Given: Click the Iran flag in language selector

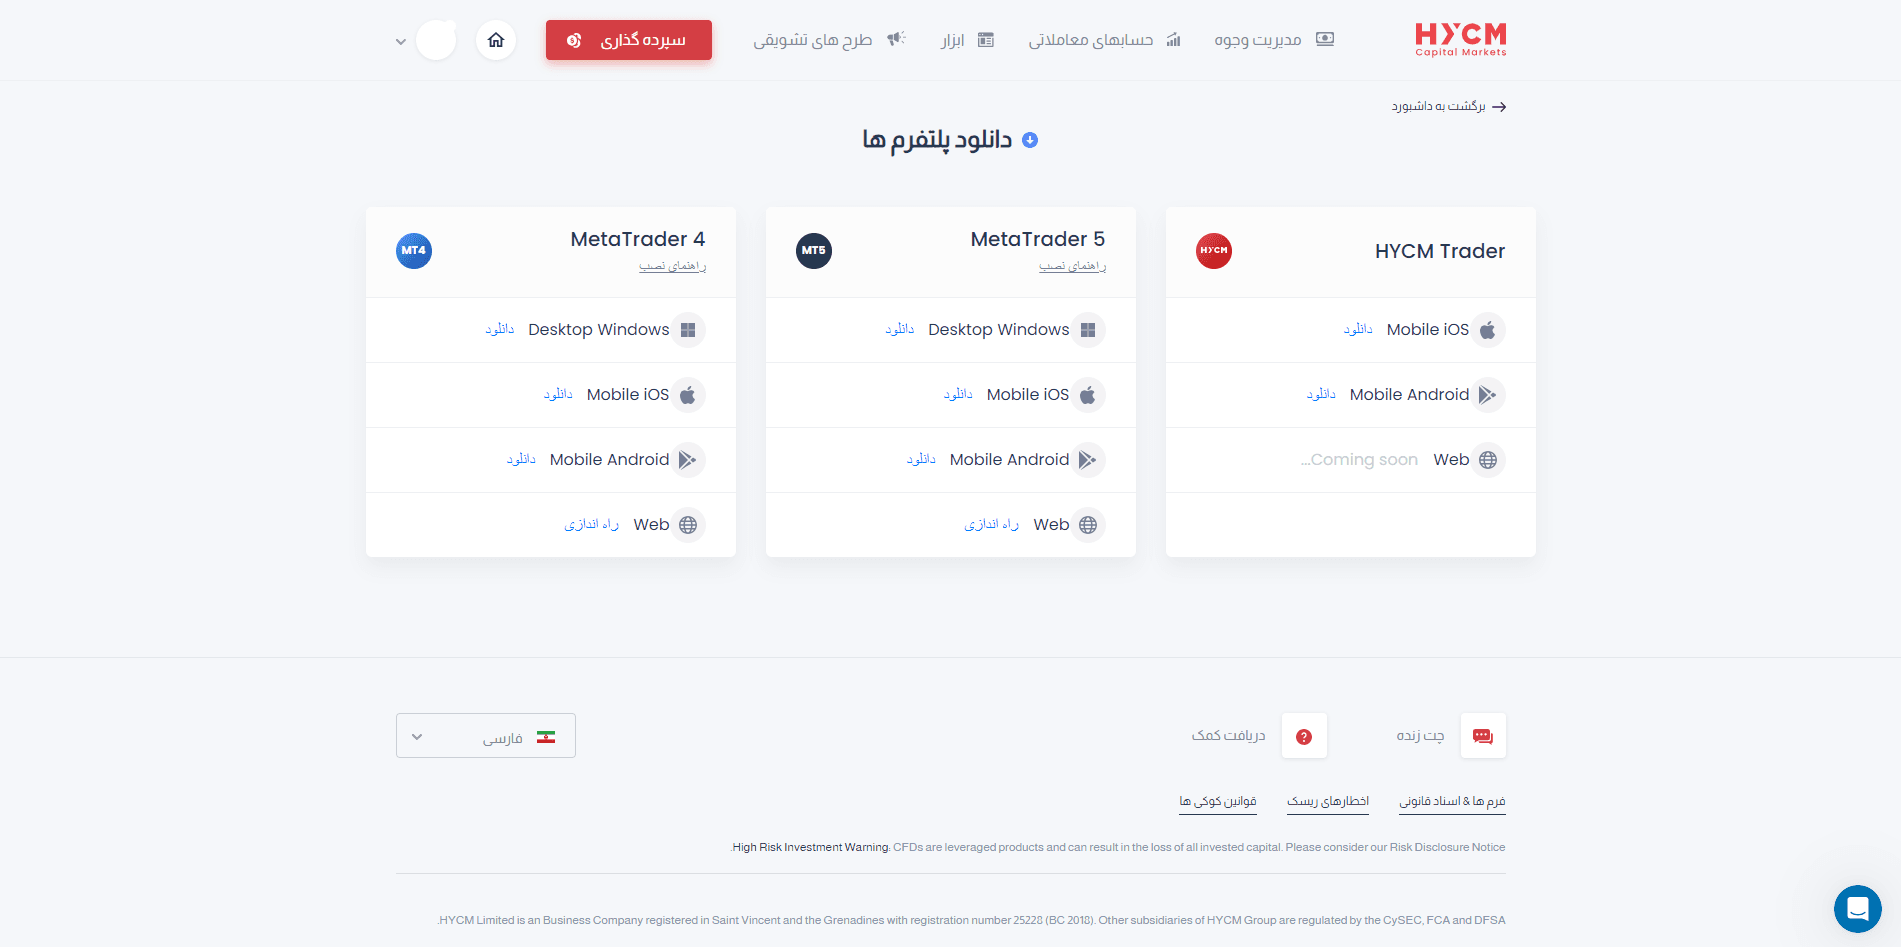Looking at the screenshot, I should coord(546,737).
